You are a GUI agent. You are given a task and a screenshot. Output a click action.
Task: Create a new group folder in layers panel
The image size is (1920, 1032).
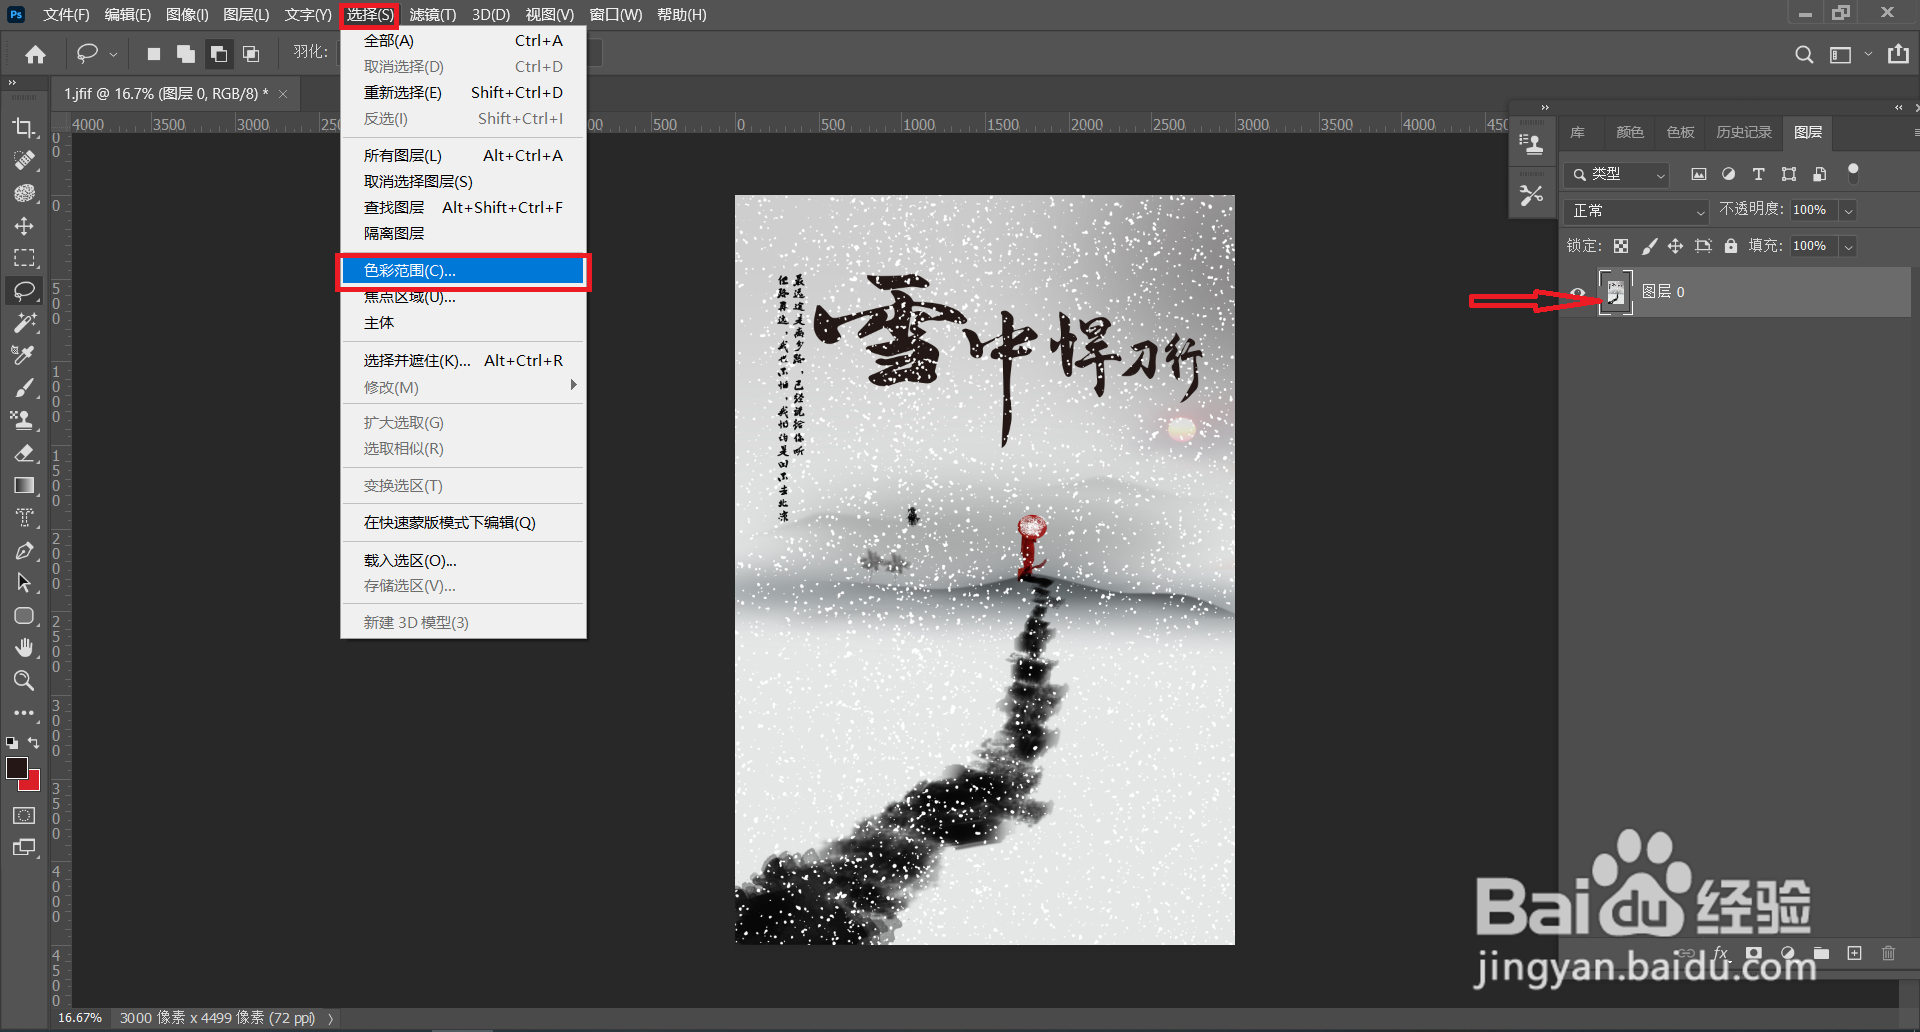coord(1821,953)
